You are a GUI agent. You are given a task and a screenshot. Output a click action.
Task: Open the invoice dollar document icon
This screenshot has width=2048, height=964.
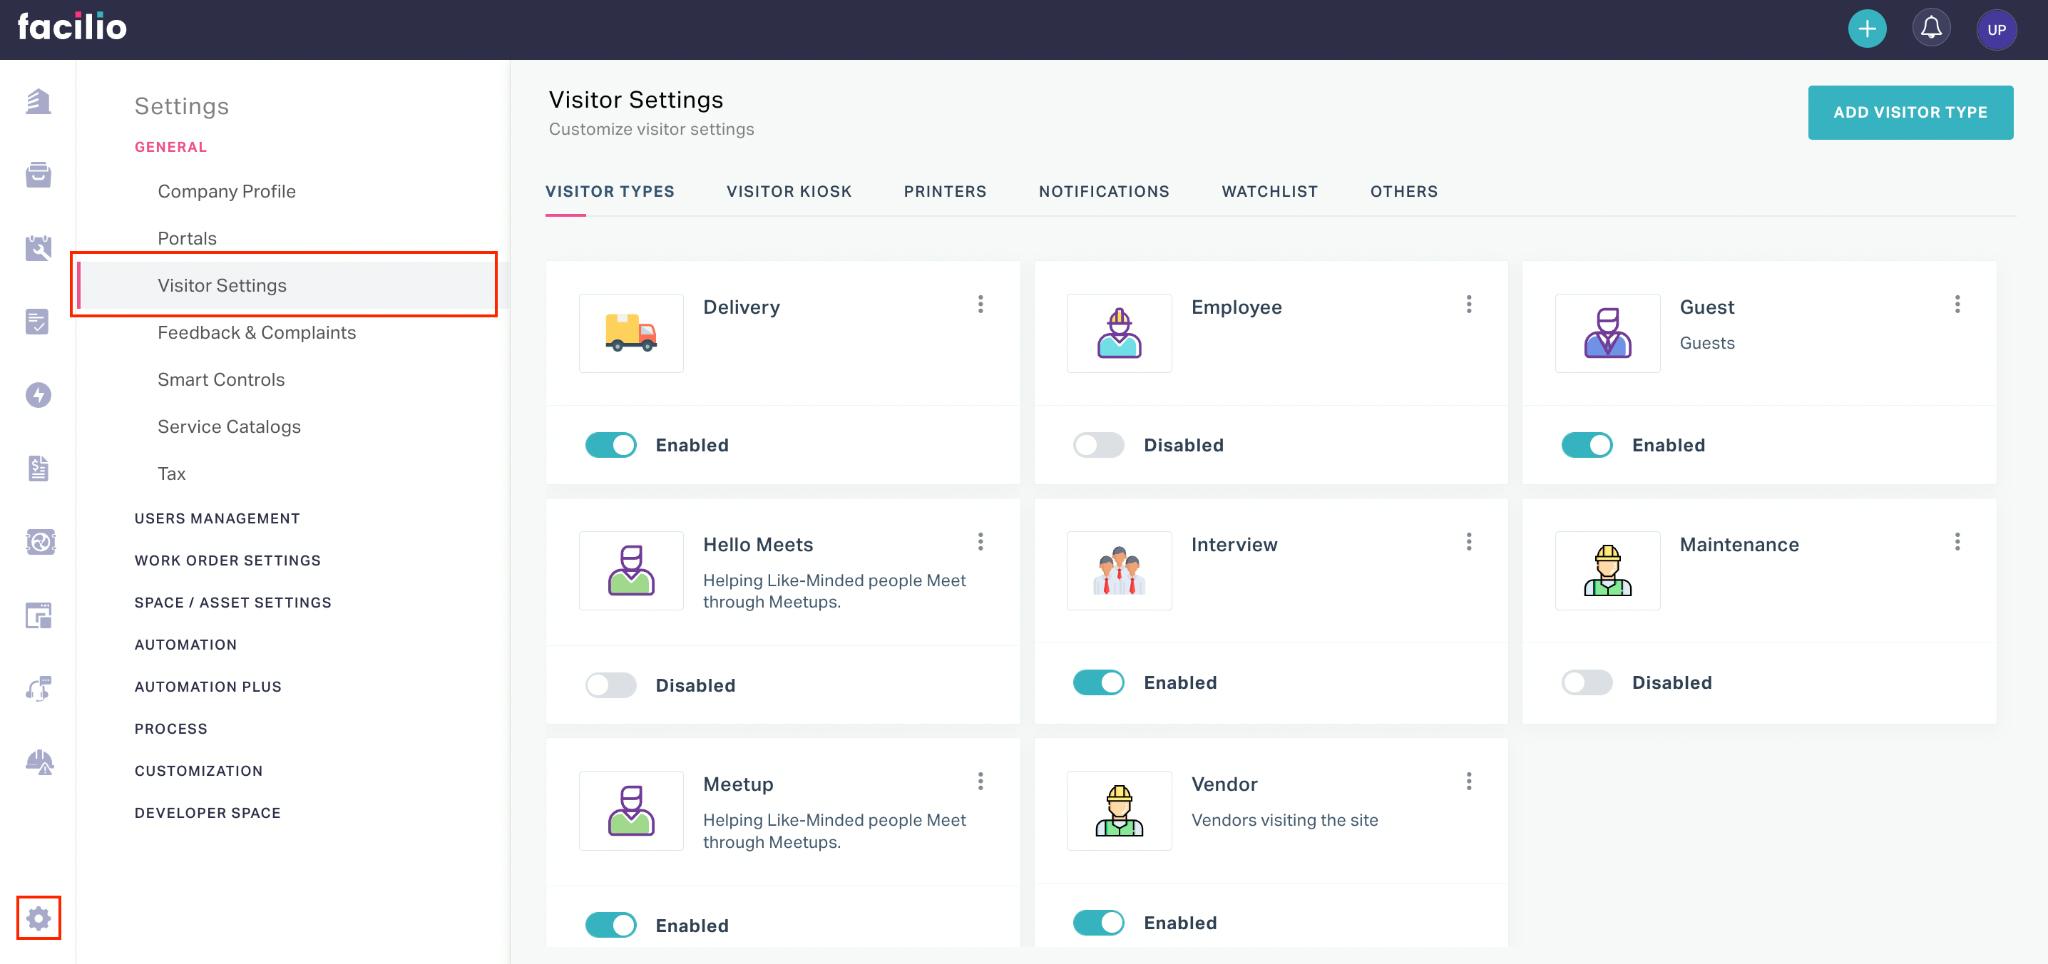point(38,468)
